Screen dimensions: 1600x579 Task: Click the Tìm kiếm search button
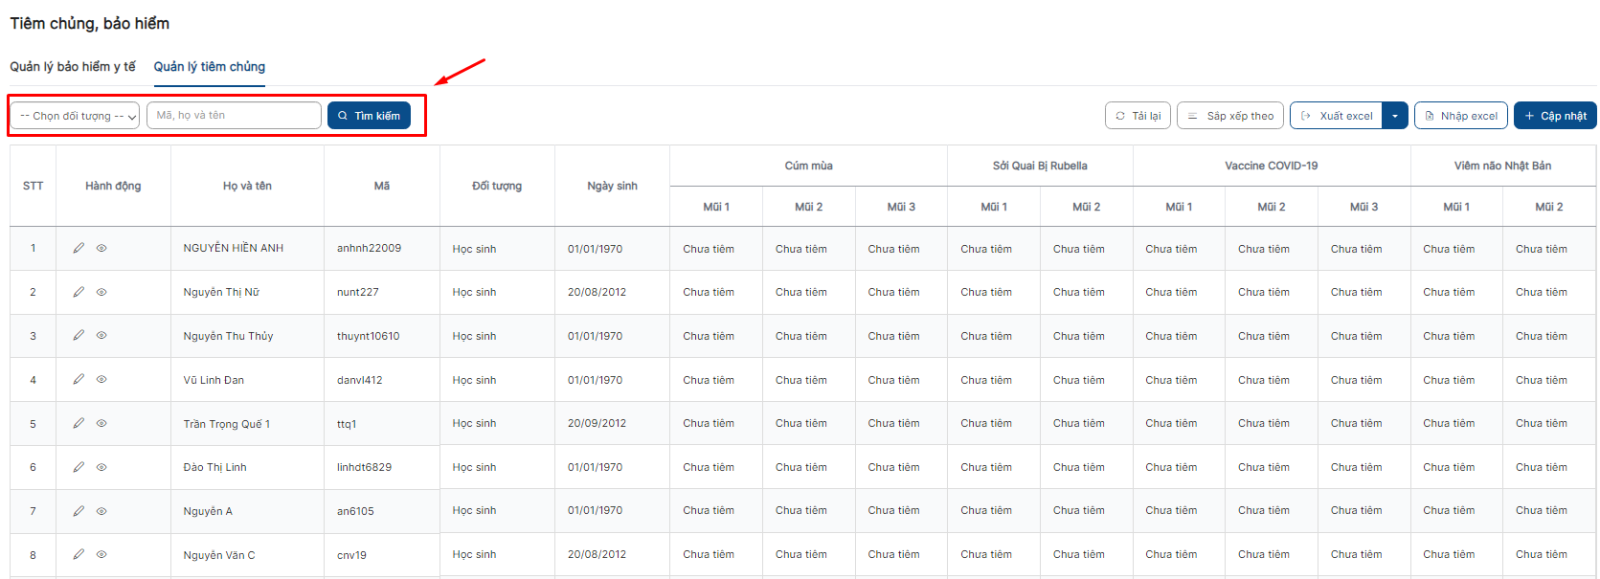coord(369,116)
